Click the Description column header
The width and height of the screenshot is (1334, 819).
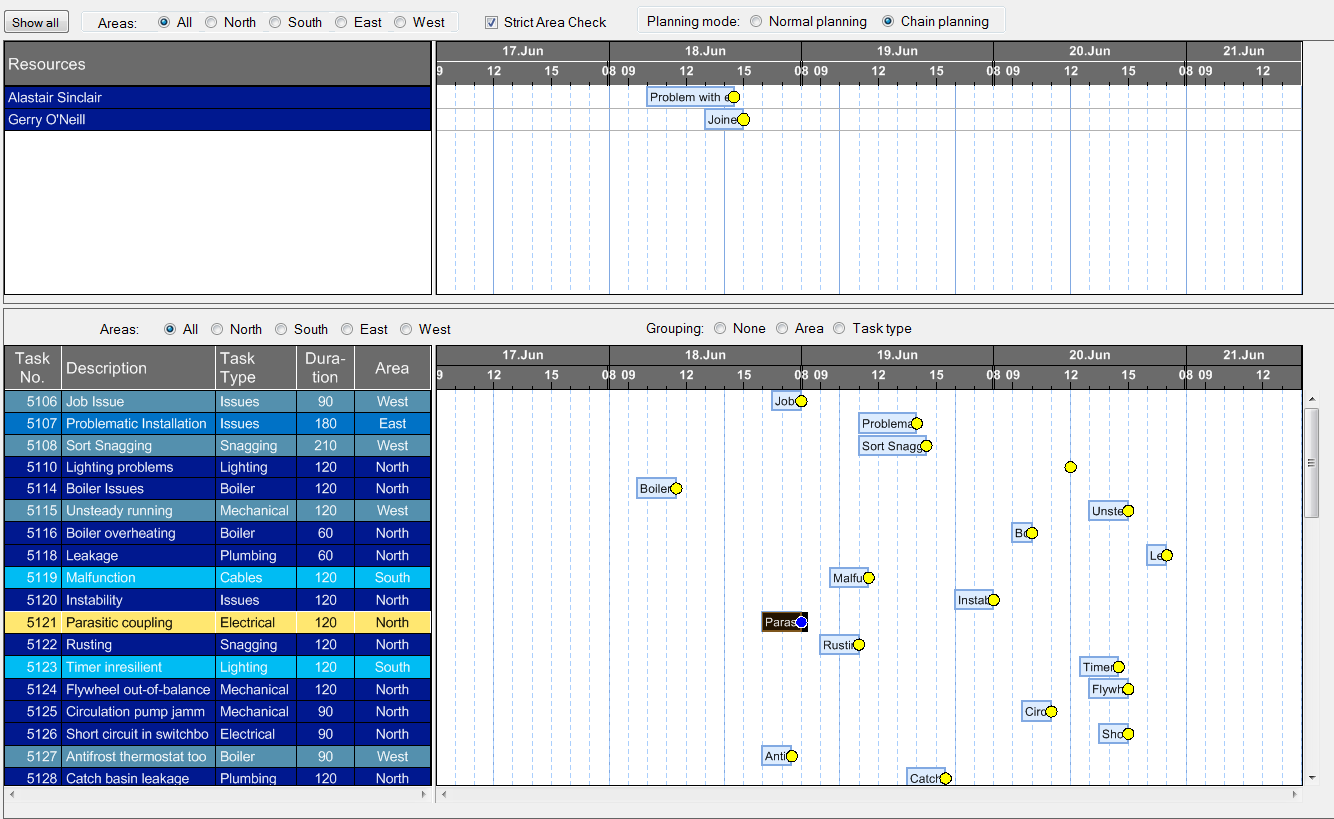click(x=138, y=367)
